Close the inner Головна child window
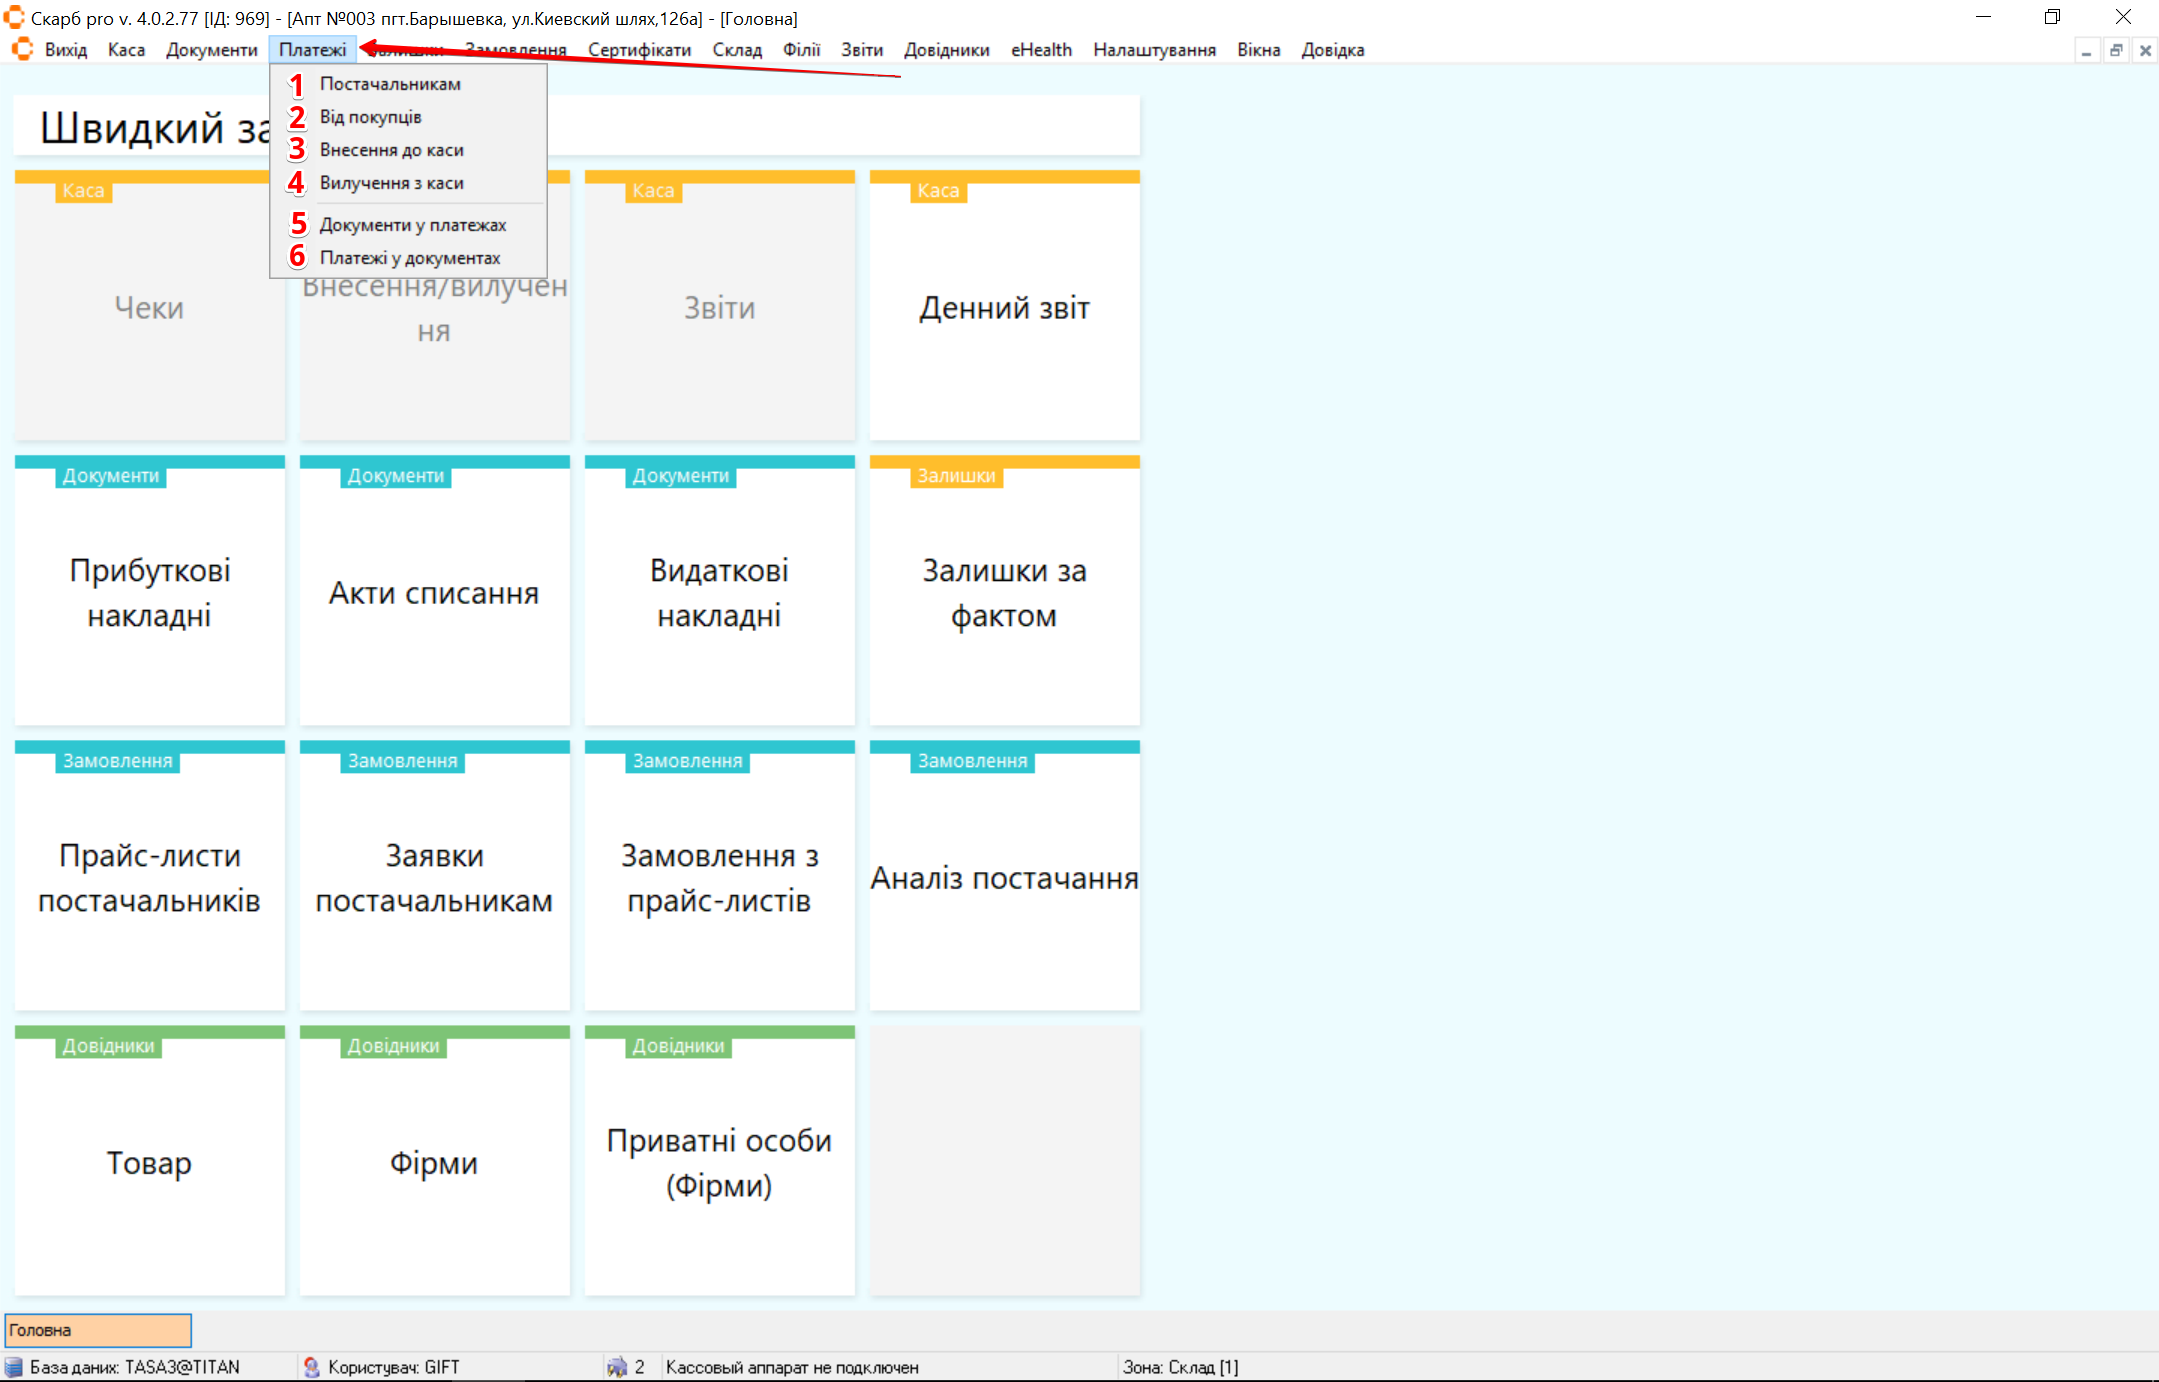This screenshot has width=2159, height=1382. pos(2145,51)
